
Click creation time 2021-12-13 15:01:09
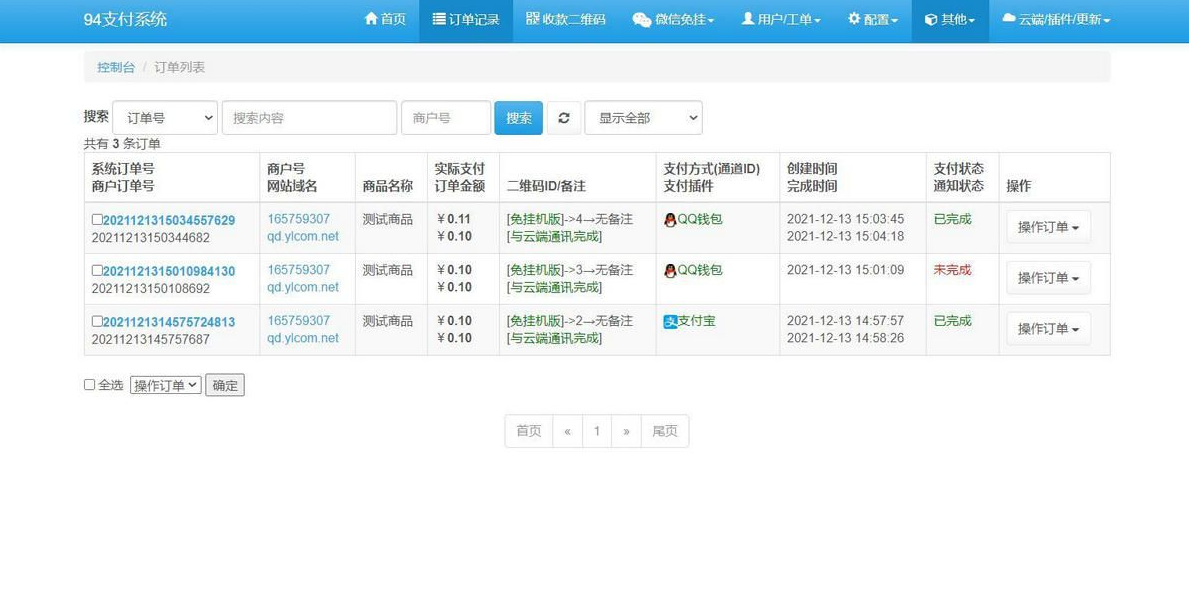[845, 269]
